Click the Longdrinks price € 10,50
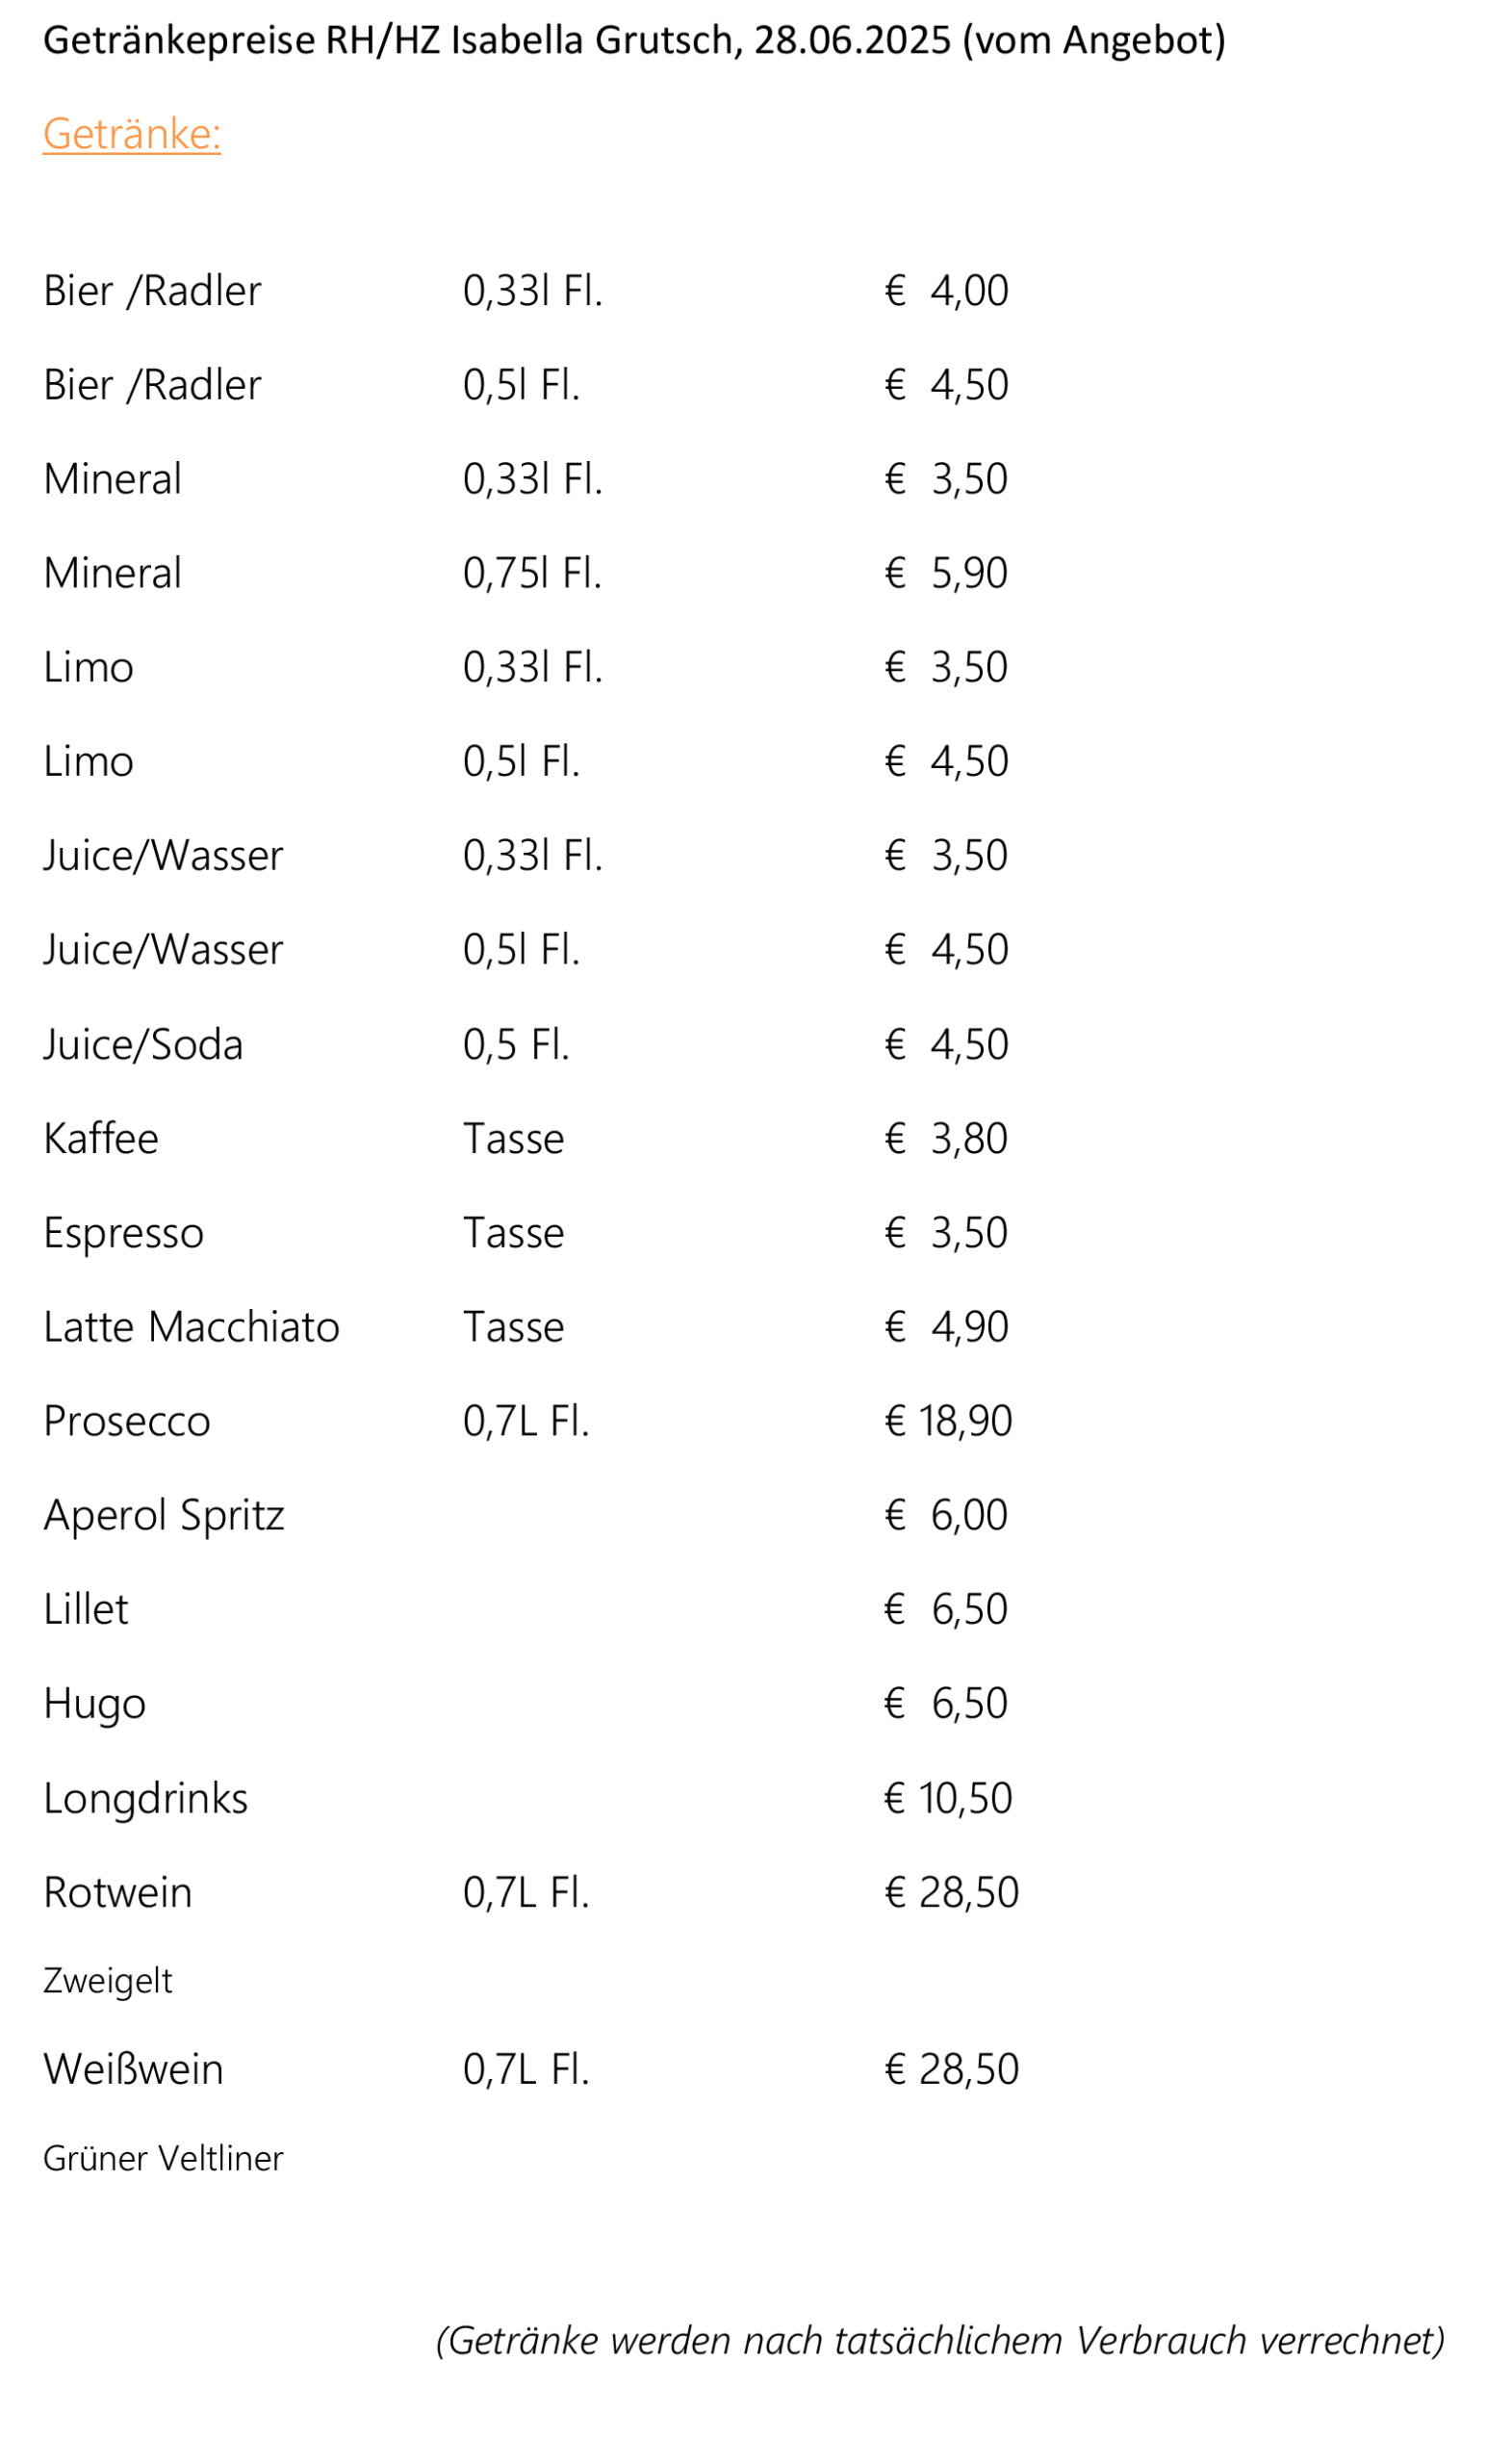The height and width of the screenshot is (2464, 1512). coord(948,1798)
